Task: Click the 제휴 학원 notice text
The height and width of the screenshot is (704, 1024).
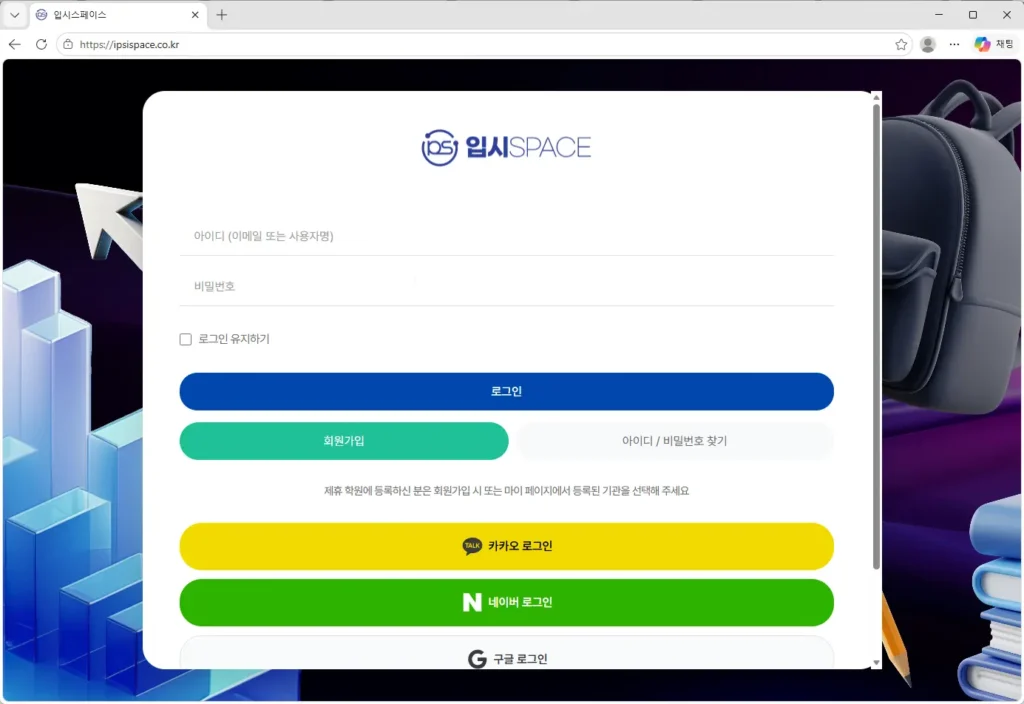Action: pyautogui.click(x=506, y=490)
